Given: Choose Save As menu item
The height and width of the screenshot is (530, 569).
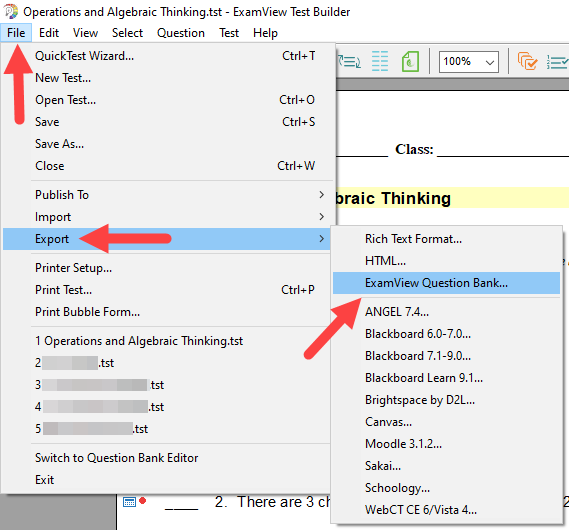Looking at the screenshot, I should click(x=168, y=144).
